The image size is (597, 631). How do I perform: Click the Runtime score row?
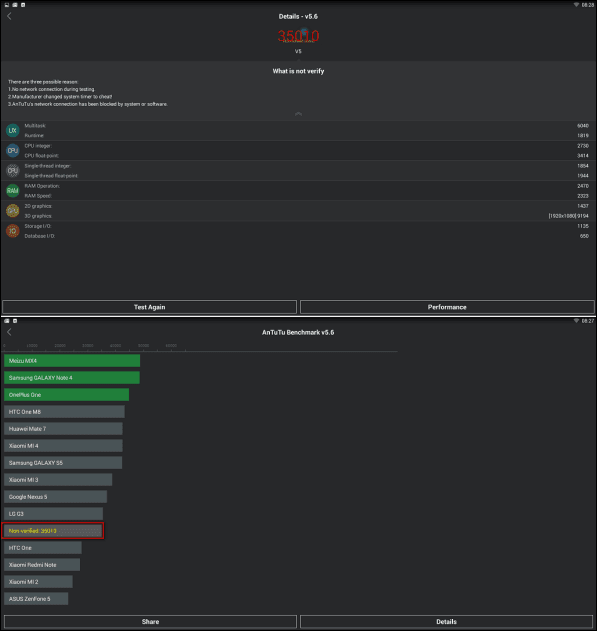coord(298,136)
